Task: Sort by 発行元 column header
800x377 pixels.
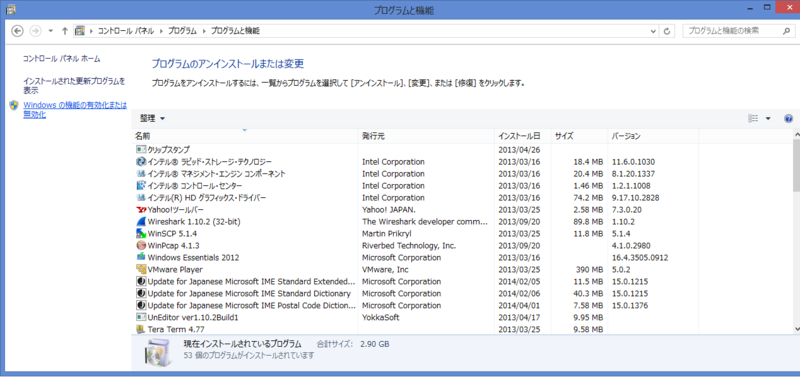Action: 427,136
